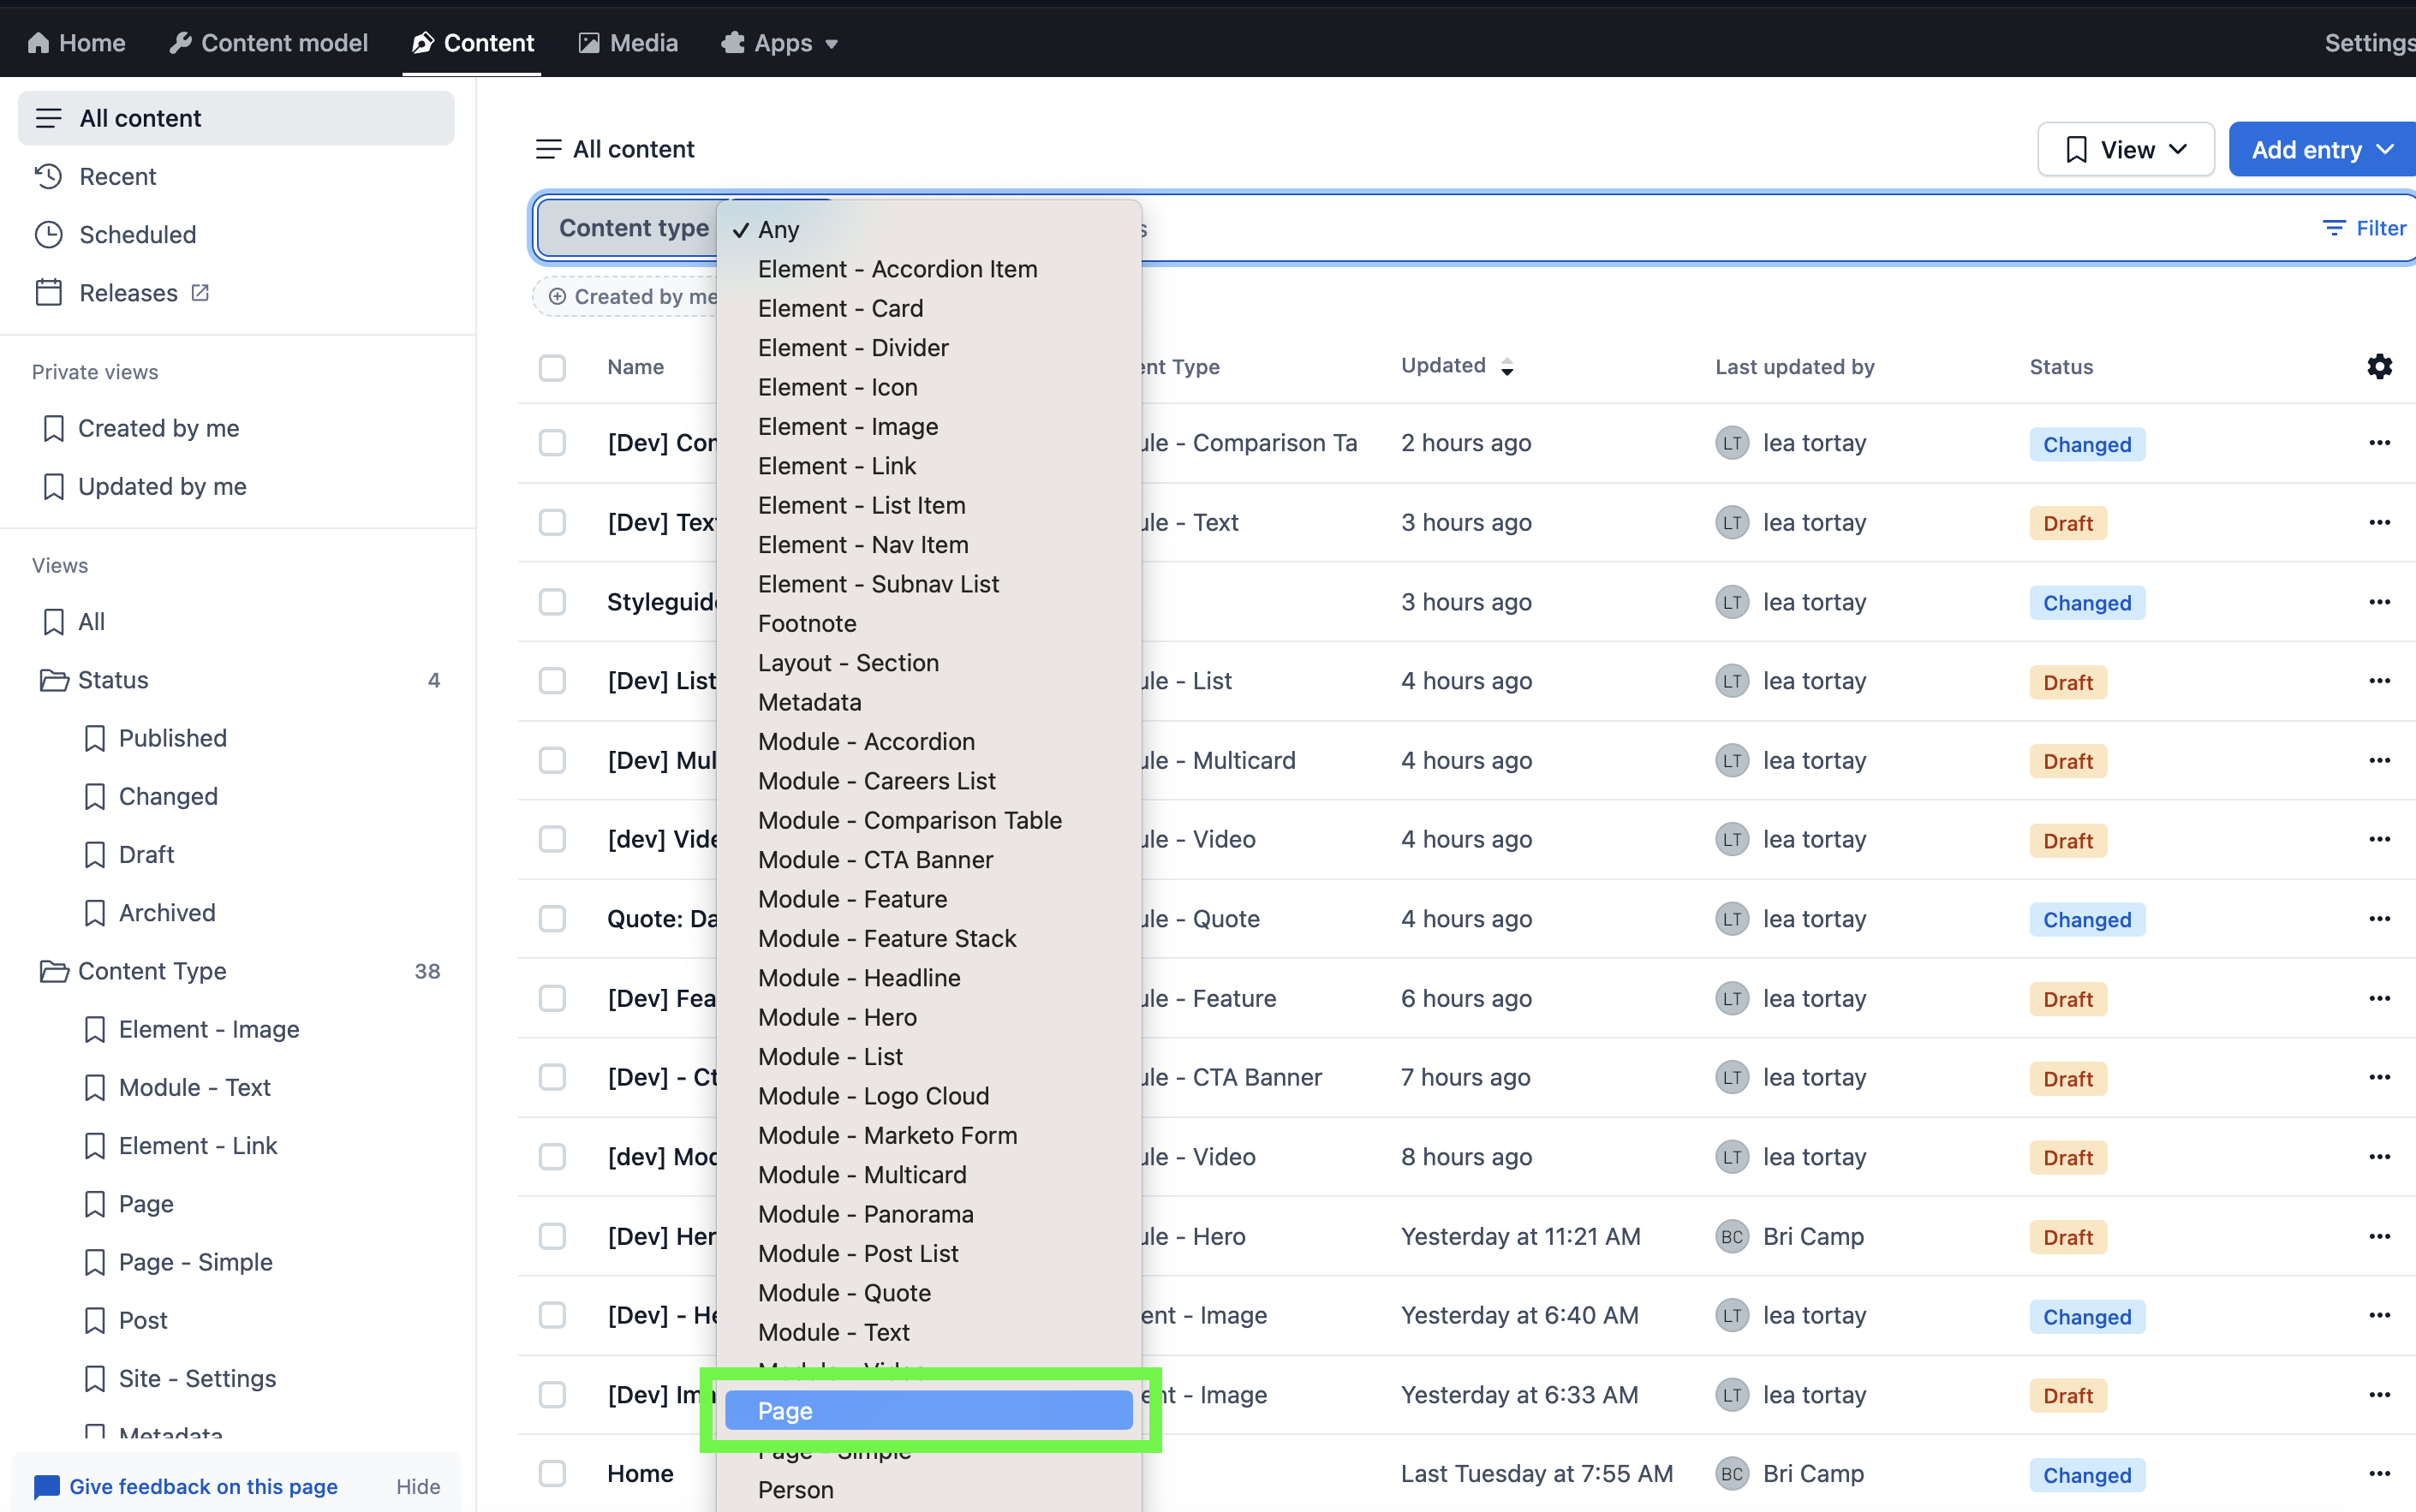Screen dimensions: 2416x1512
Task: Click the settings gear icon in column header
Action: point(2379,366)
